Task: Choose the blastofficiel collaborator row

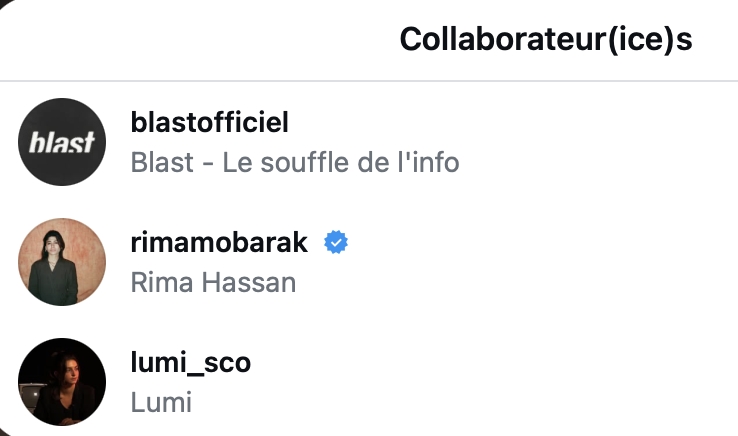Action: 369,142
